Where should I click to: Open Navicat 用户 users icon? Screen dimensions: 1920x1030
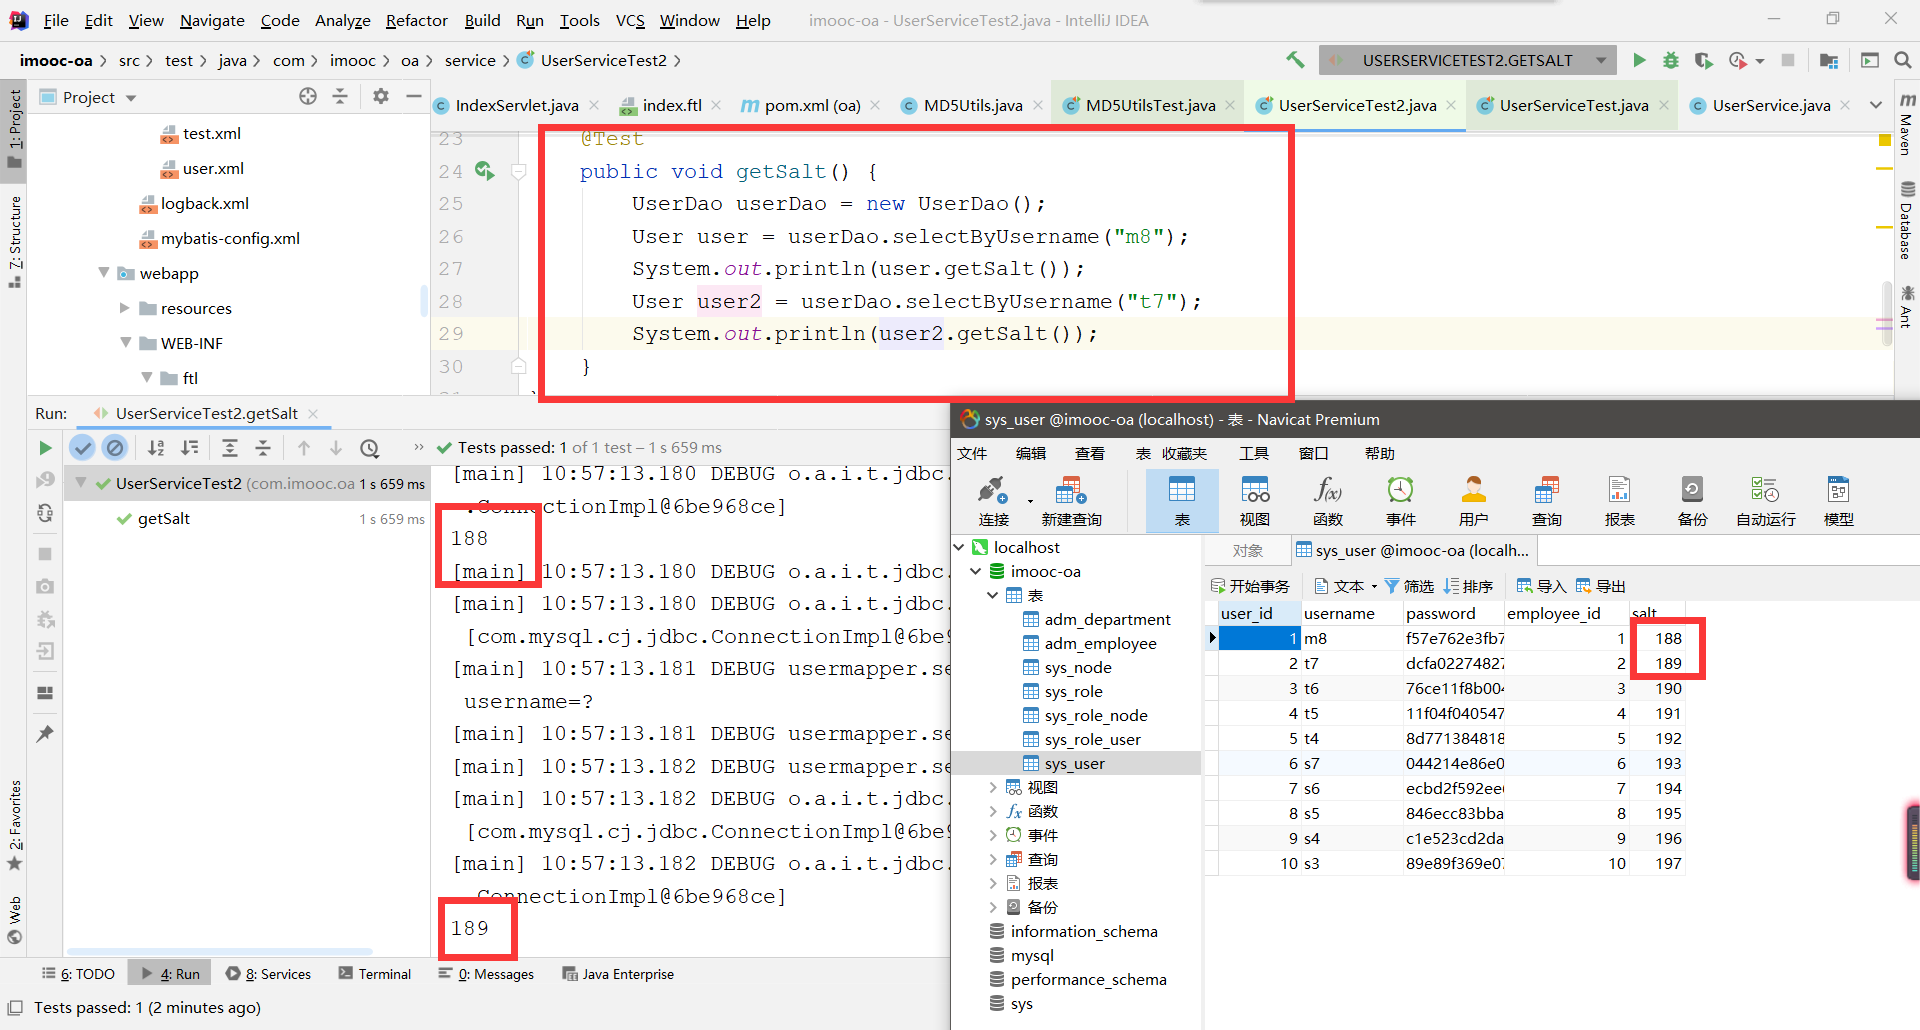coord(1474,501)
